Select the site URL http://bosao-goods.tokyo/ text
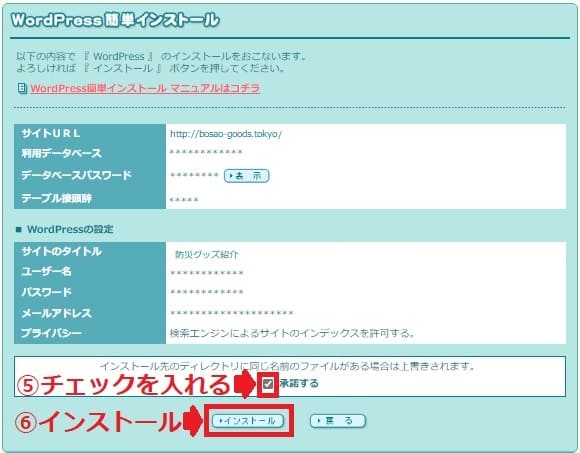580x453 pixels. [226, 134]
